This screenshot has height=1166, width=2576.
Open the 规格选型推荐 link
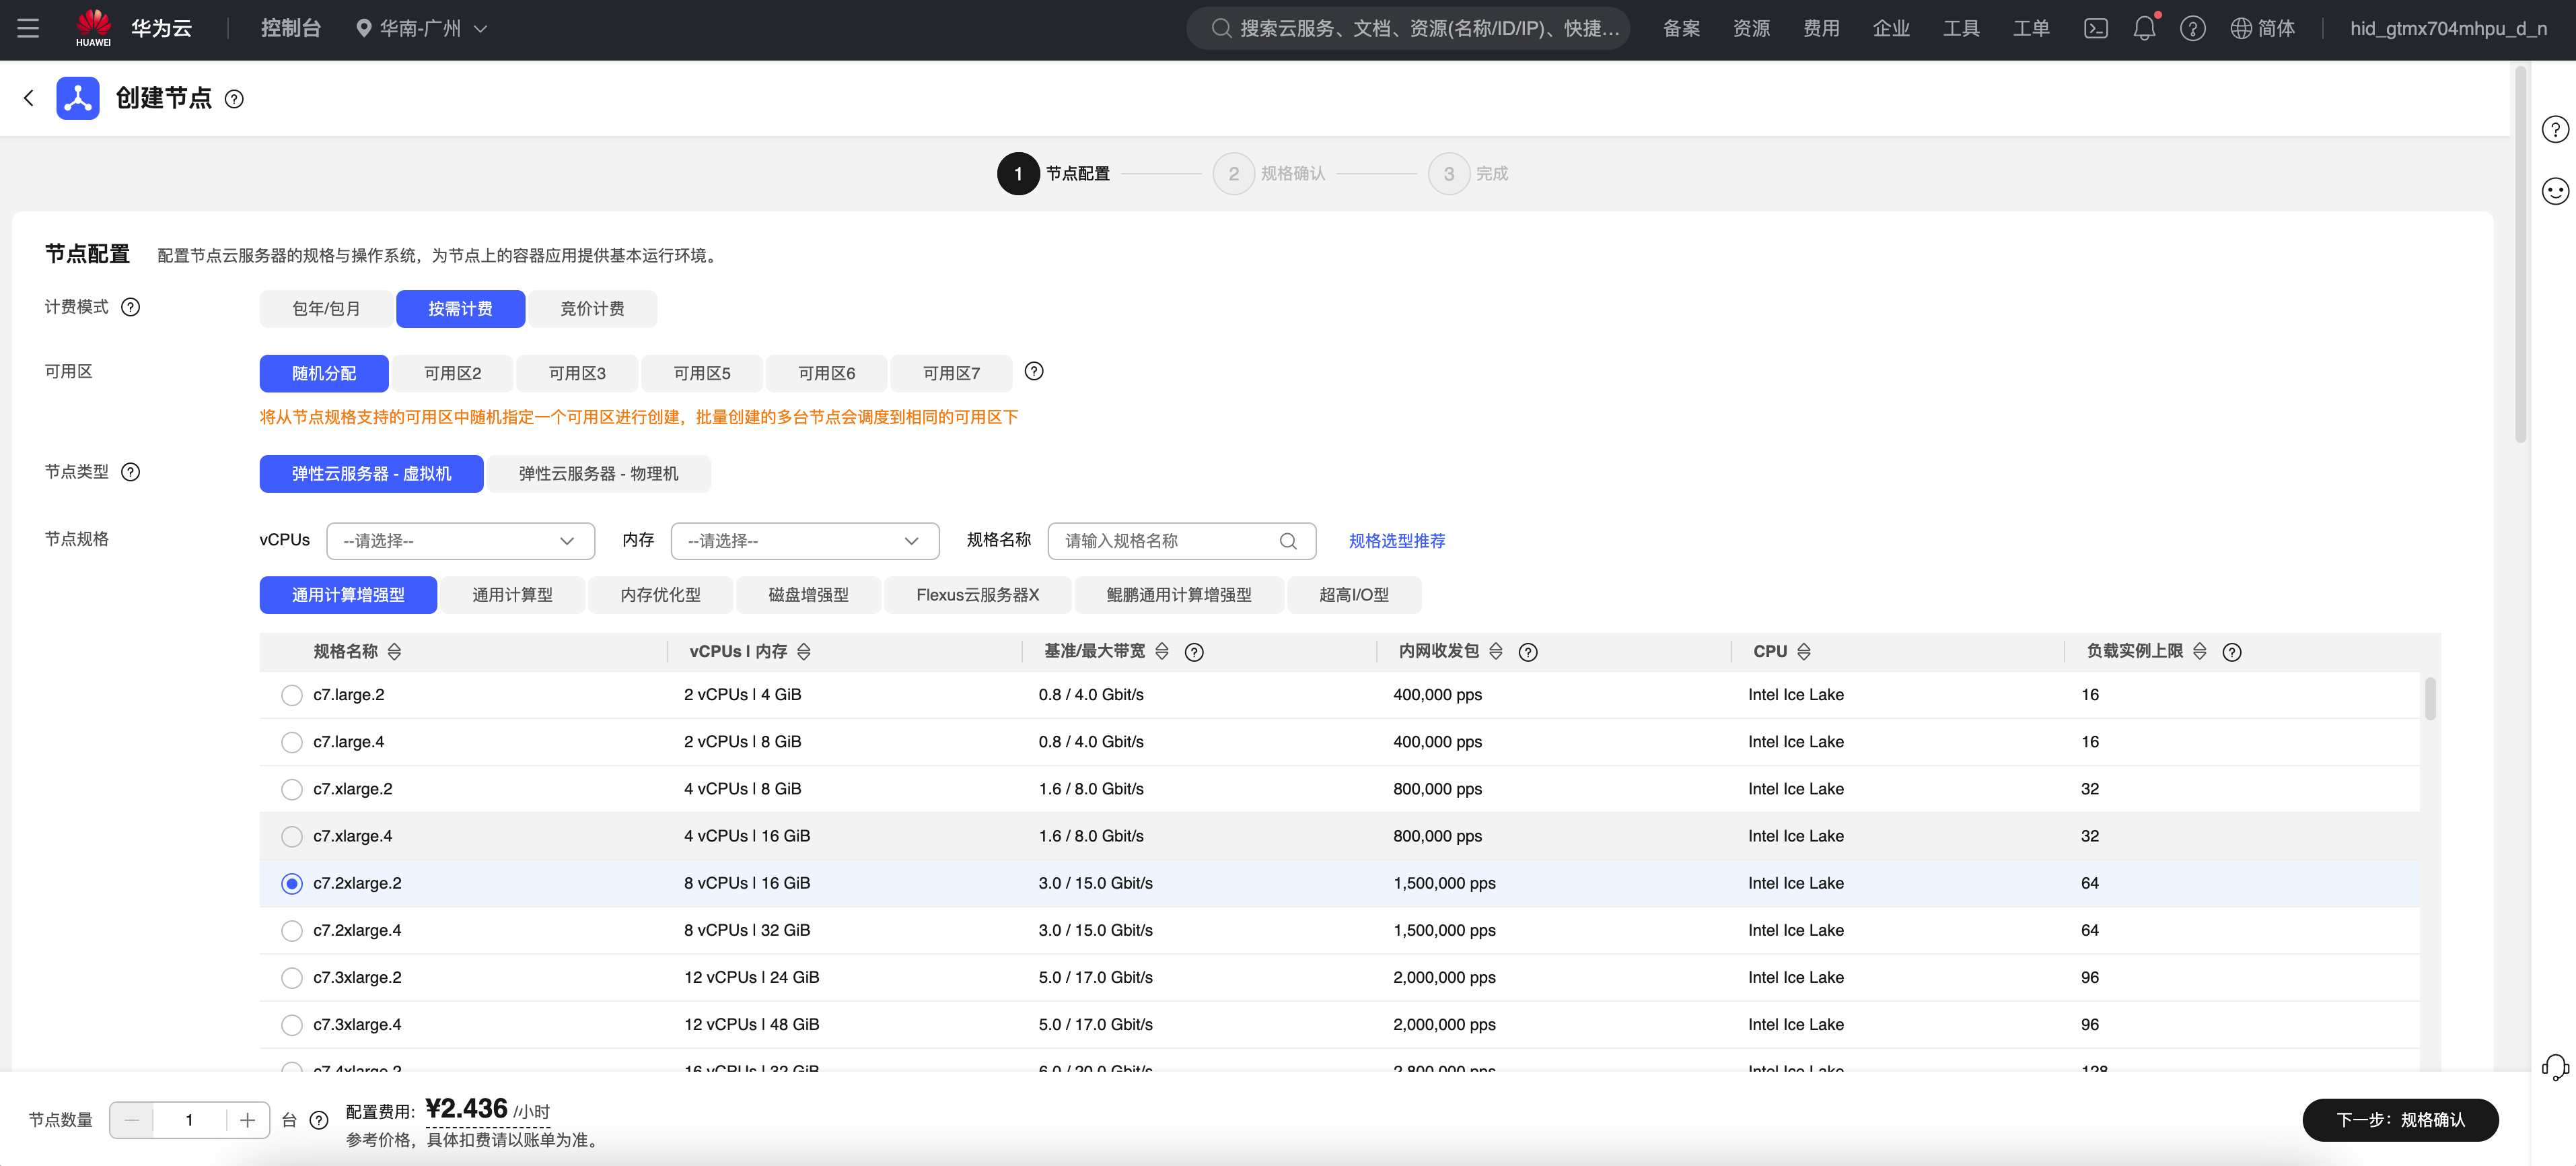click(1396, 541)
